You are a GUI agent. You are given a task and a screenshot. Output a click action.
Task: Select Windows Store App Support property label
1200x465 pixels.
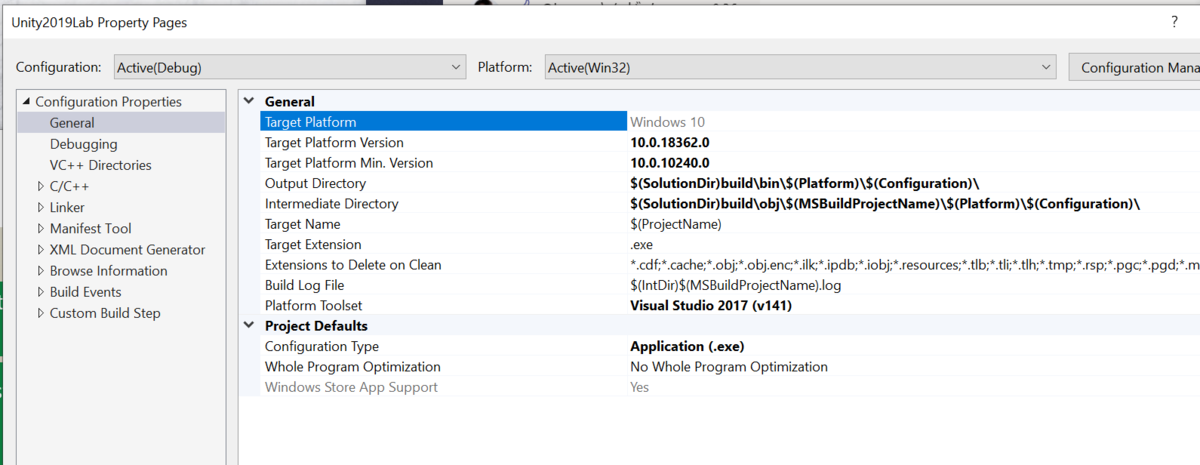(x=351, y=387)
